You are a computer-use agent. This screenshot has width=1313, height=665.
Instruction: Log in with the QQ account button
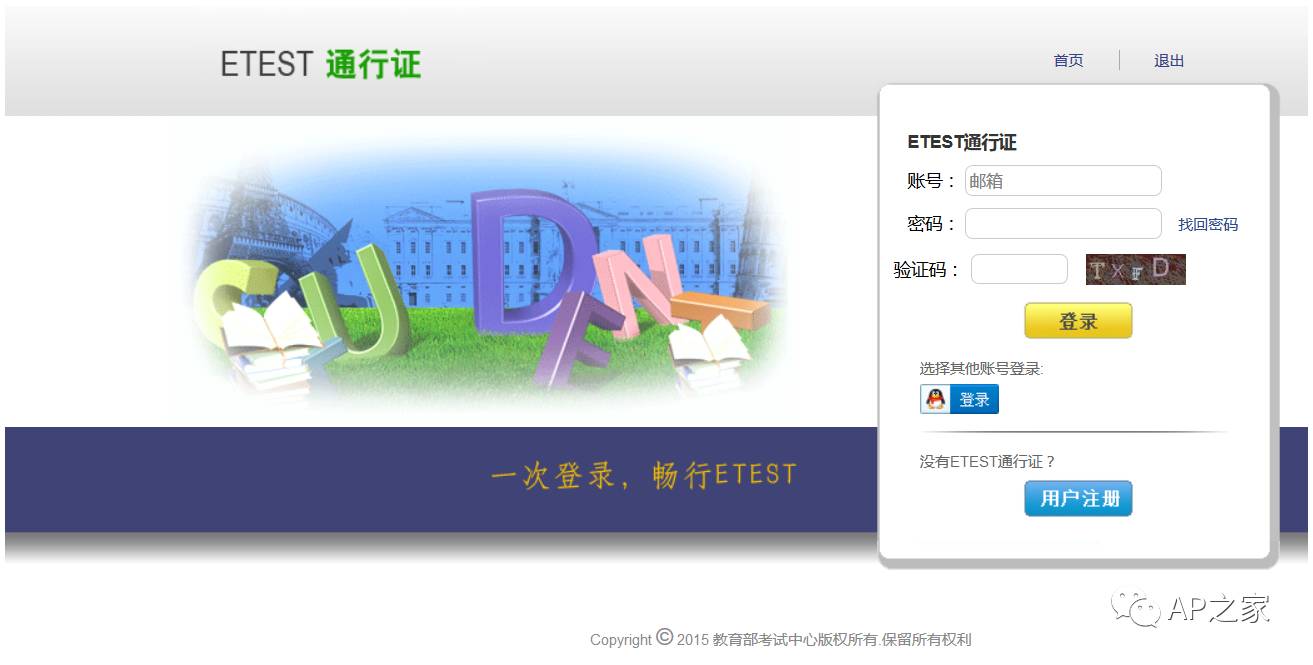pos(959,399)
